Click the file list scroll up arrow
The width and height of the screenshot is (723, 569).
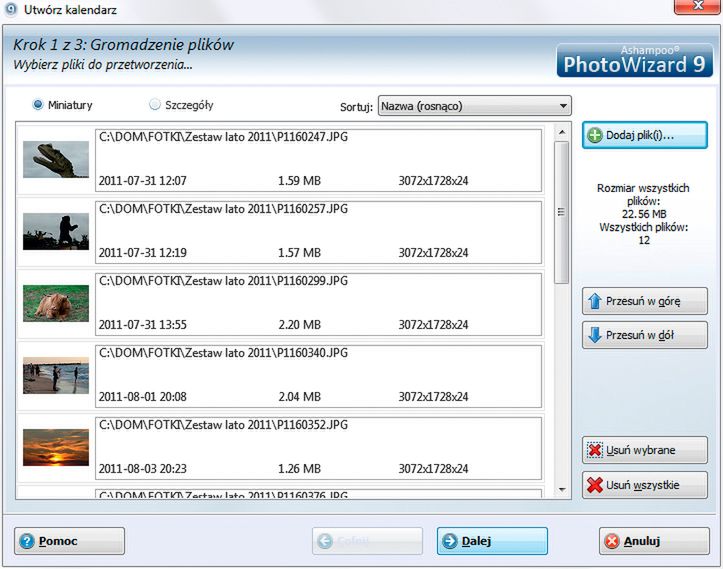point(562,132)
